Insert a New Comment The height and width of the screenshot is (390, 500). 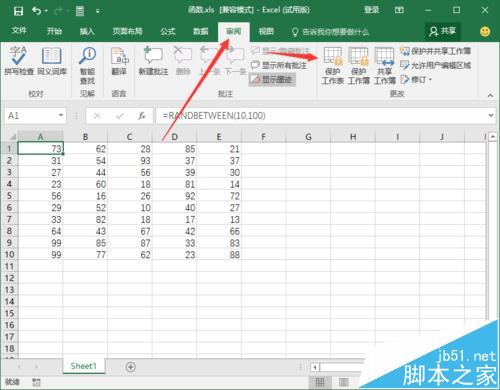(153, 61)
